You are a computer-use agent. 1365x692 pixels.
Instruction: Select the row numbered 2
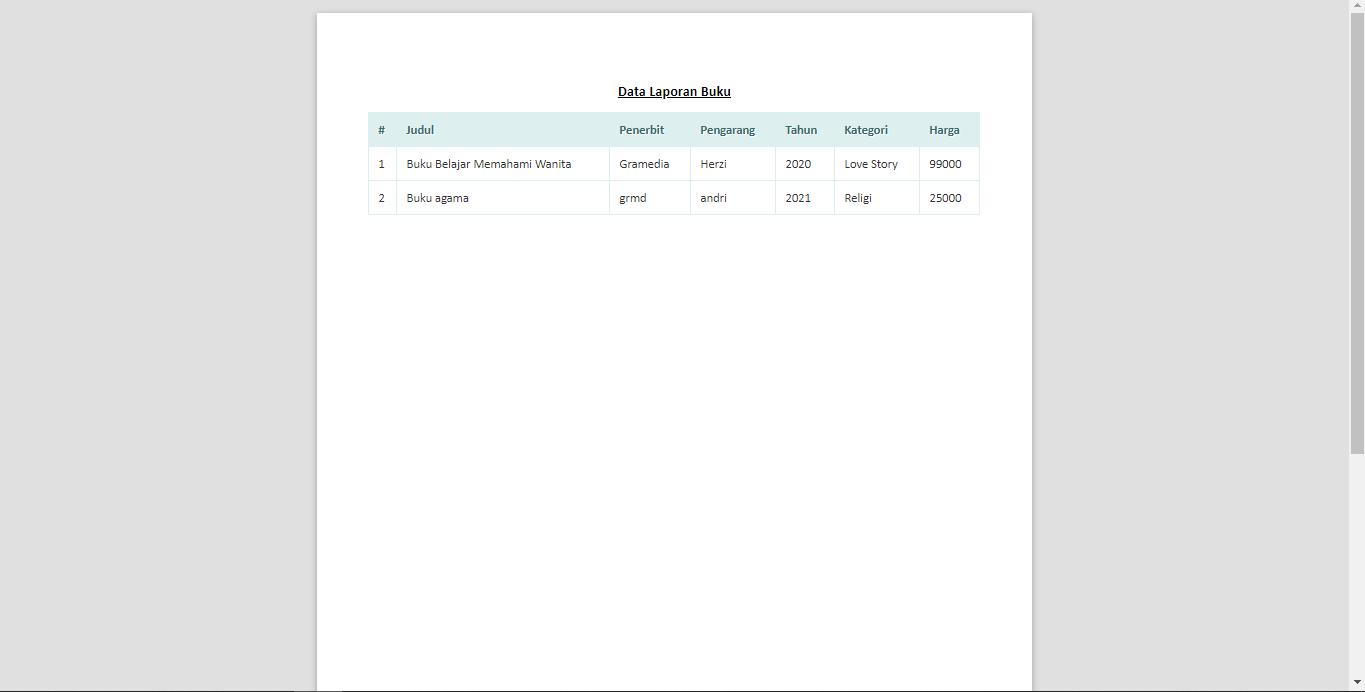(x=382, y=197)
